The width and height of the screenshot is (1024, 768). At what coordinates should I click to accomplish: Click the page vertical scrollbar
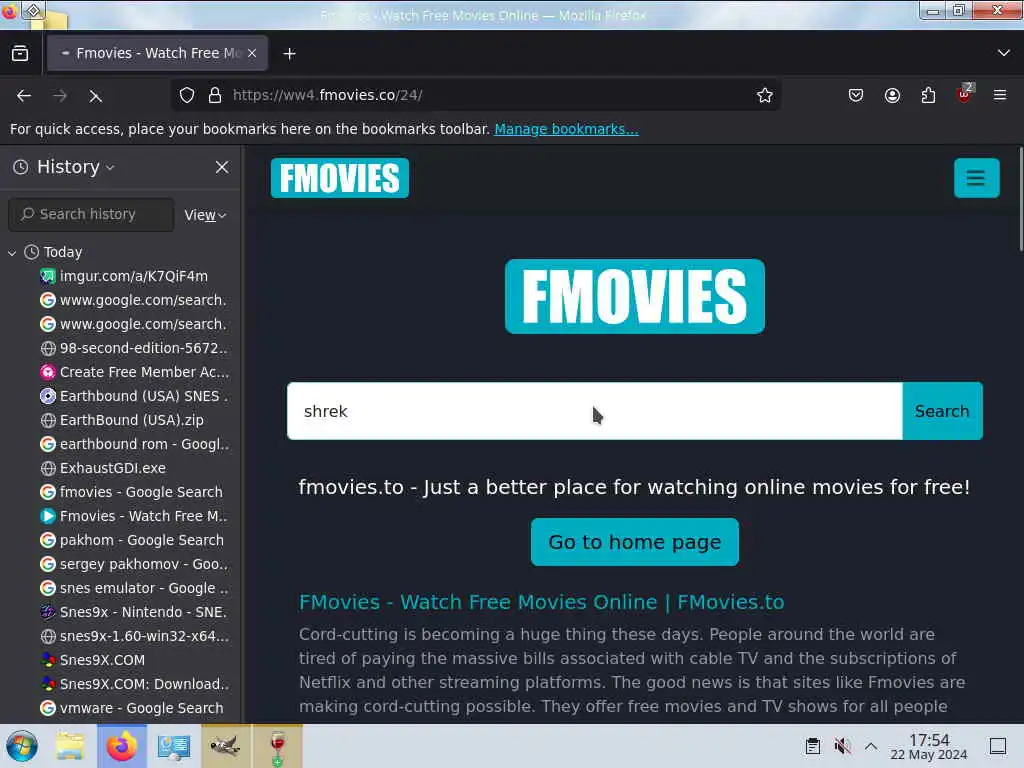1020,199
